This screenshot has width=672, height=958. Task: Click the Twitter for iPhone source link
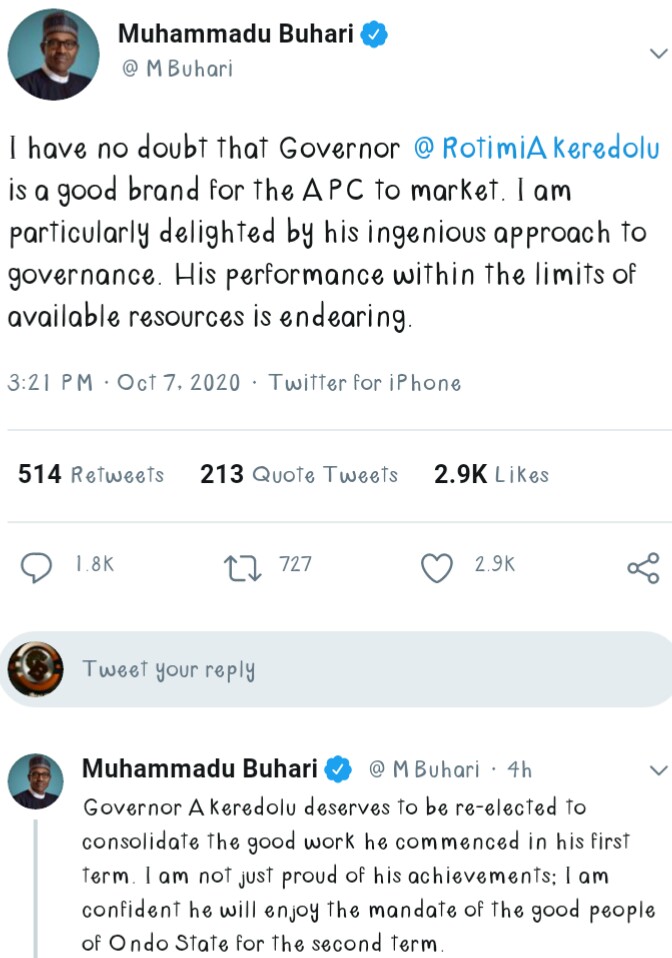(365, 382)
